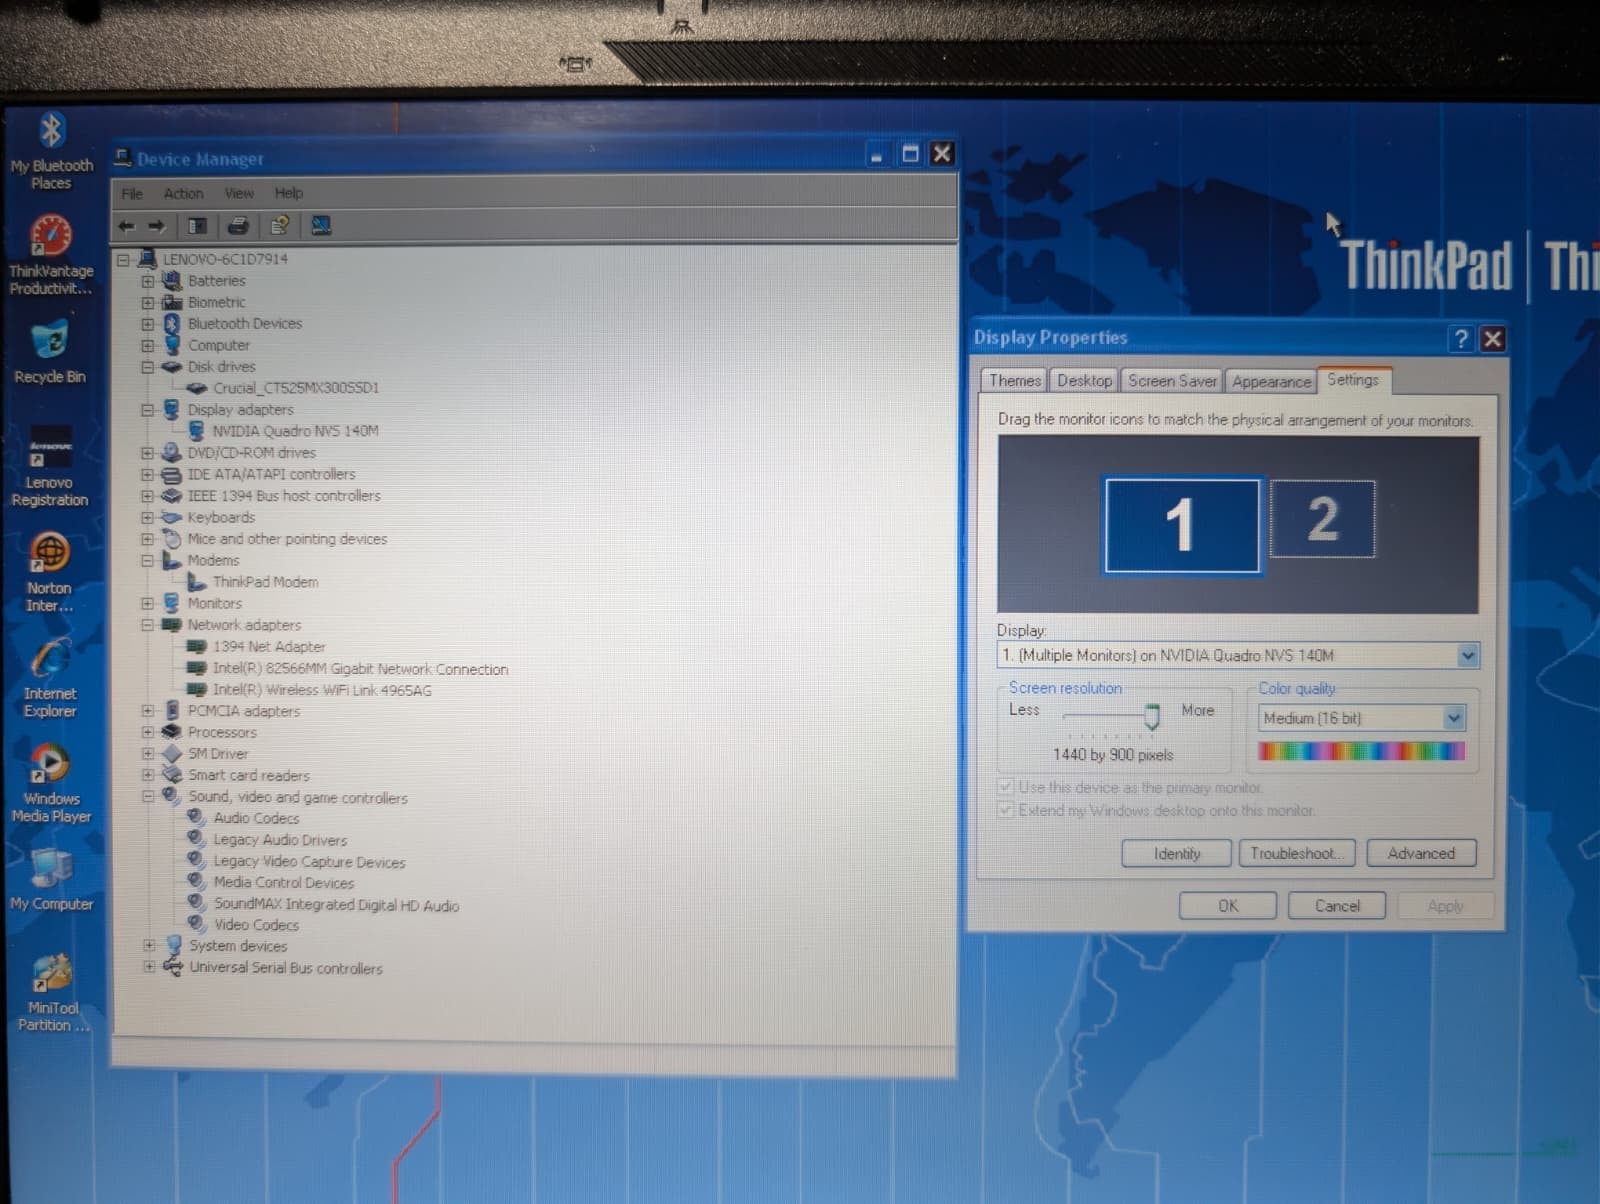Viewport: 1600px width, 1204px height.
Task: Click Scan for hardware changes toolbar icon
Action: [x=321, y=226]
